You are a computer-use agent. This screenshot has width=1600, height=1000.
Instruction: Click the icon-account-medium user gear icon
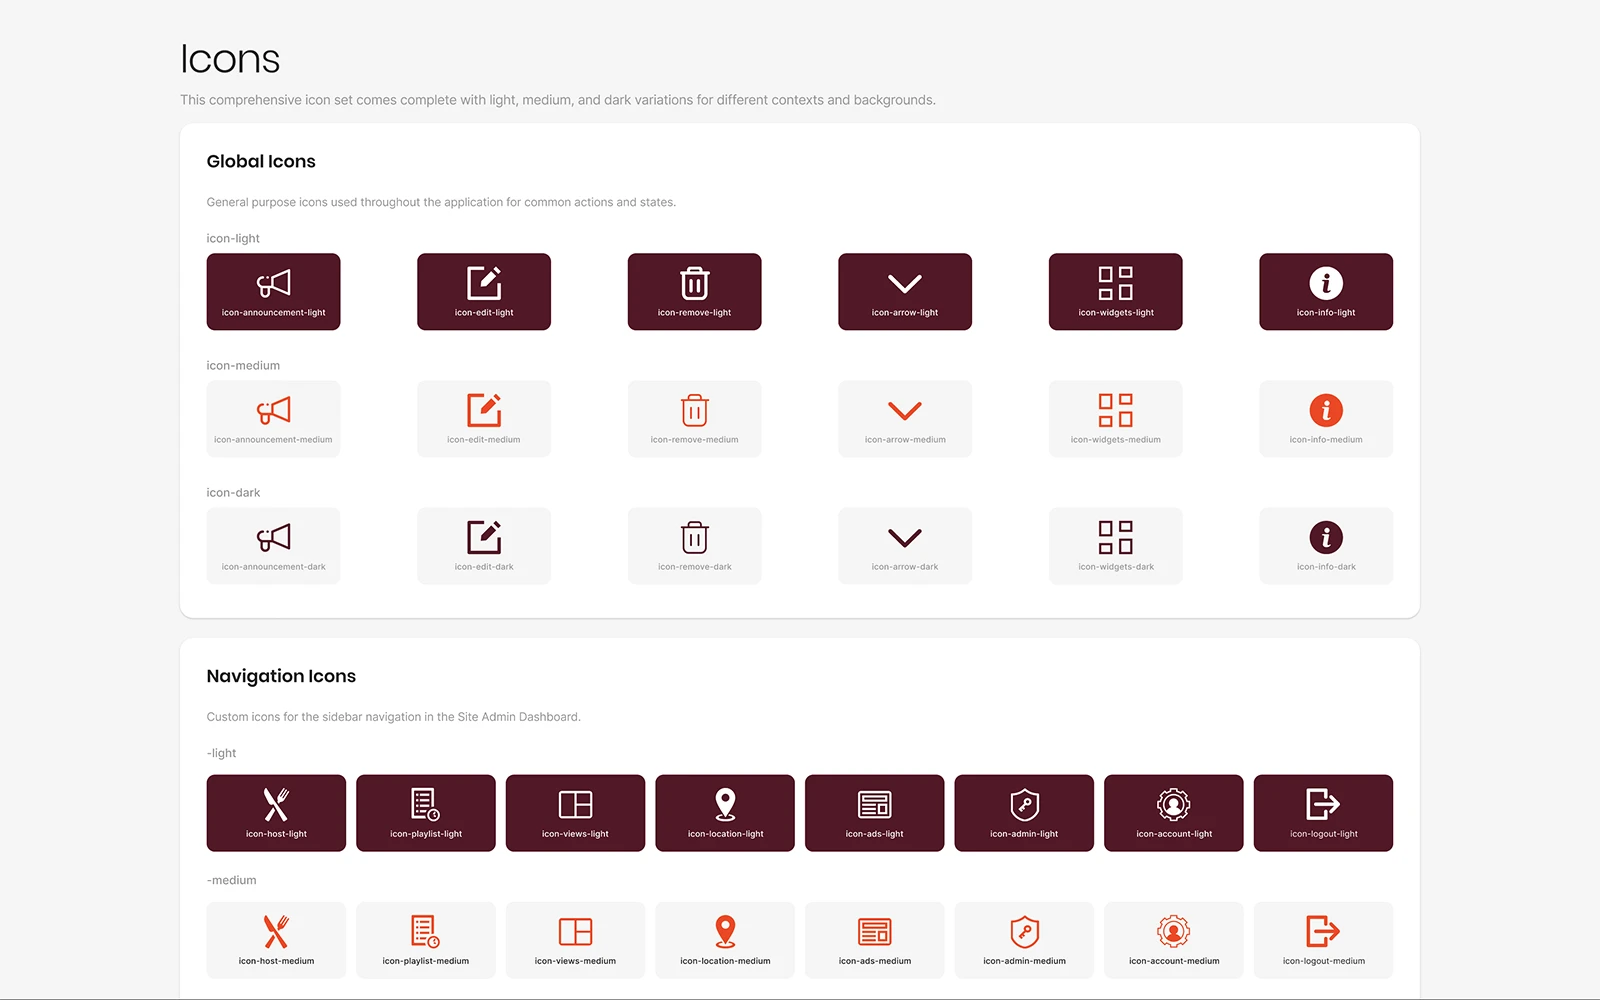1174,931
